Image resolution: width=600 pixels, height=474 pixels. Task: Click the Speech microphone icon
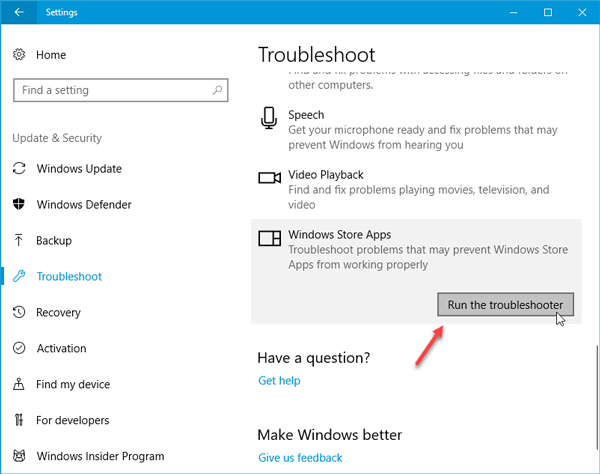tap(269, 118)
